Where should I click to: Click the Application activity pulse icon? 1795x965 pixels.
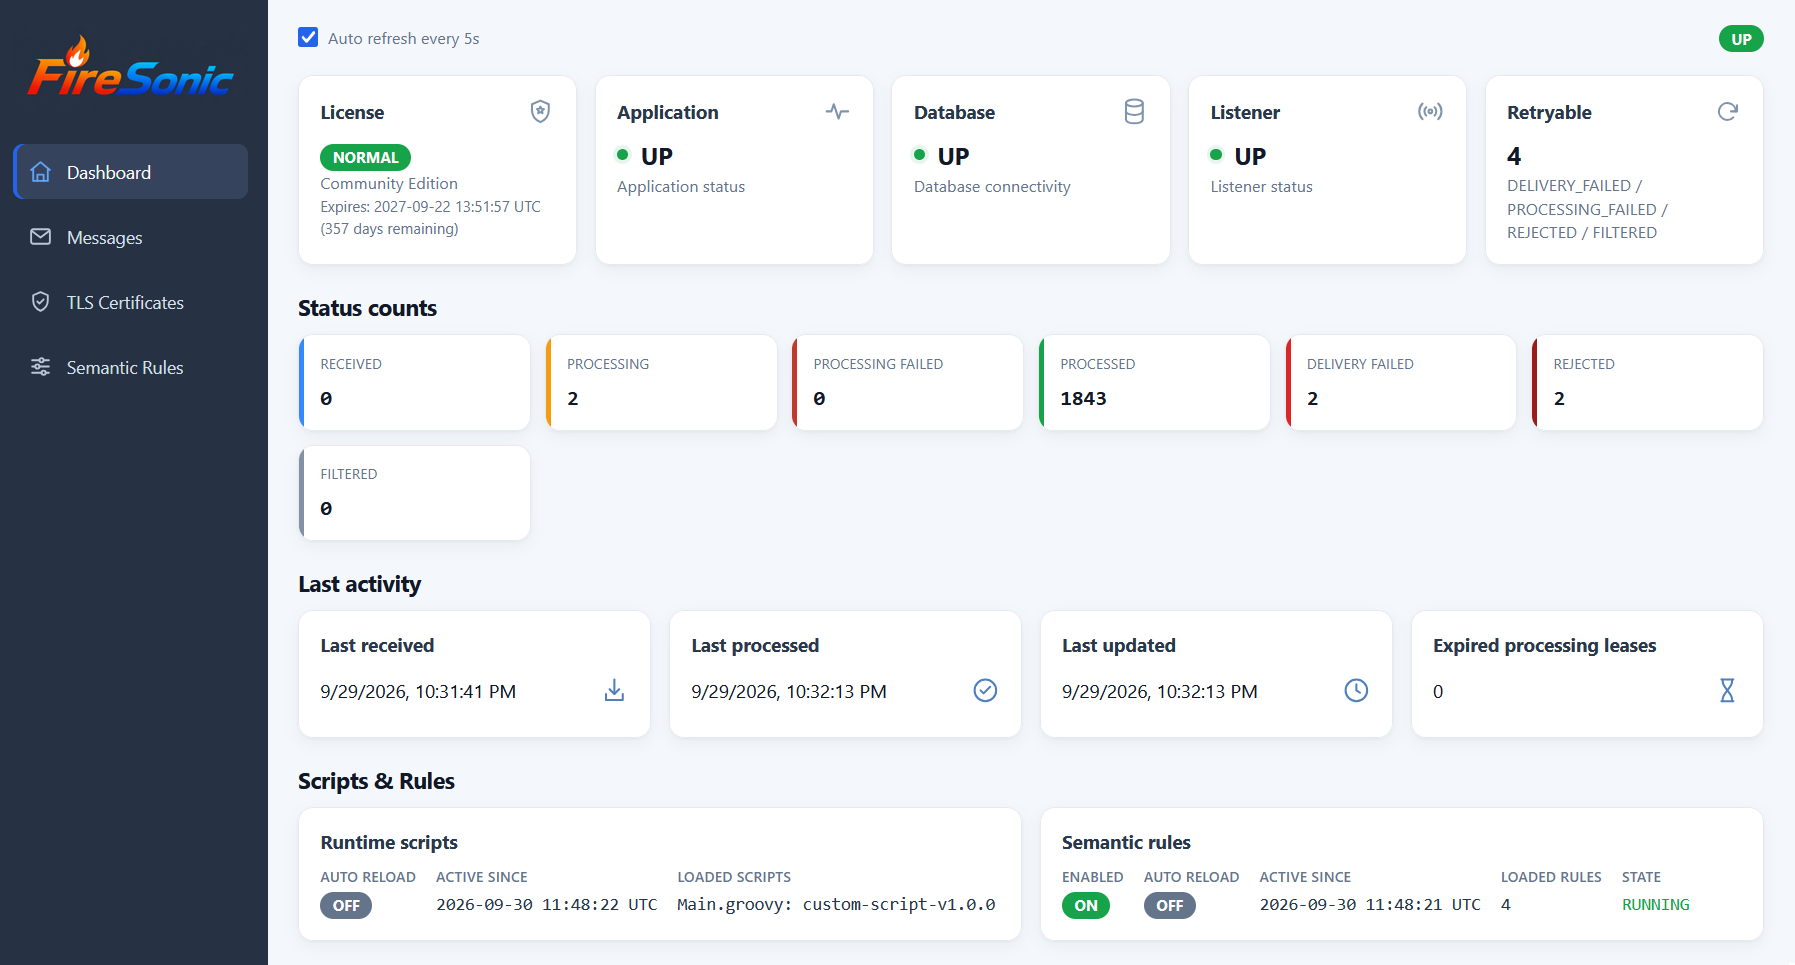(x=837, y=111)
